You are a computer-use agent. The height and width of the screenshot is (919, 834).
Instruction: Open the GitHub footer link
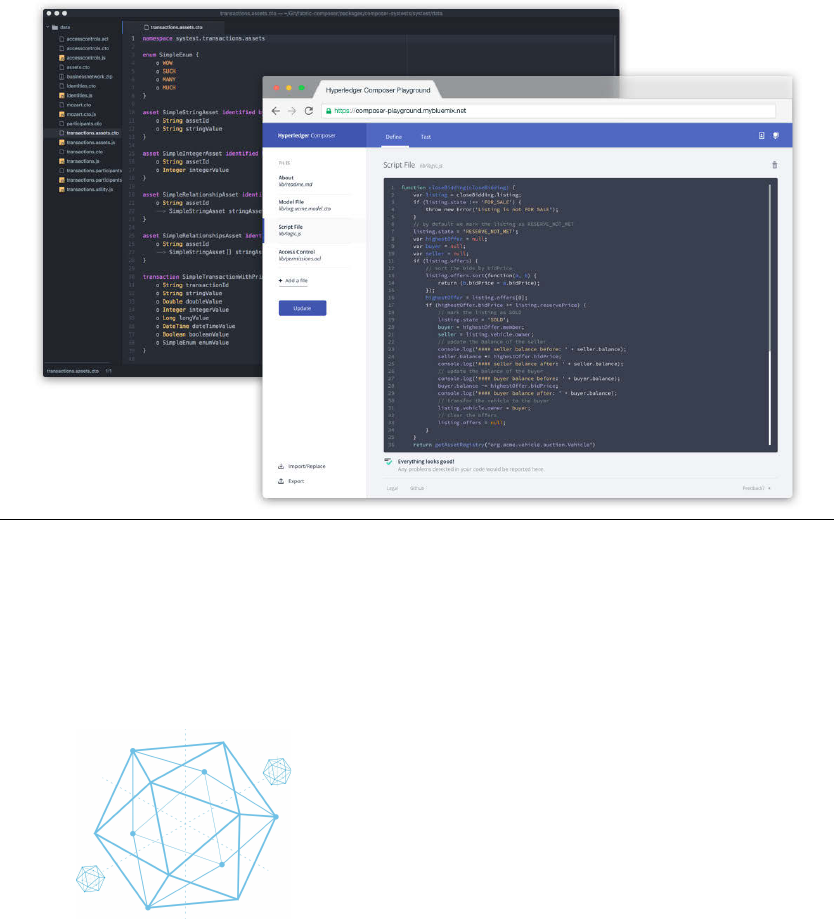(417, 488)
